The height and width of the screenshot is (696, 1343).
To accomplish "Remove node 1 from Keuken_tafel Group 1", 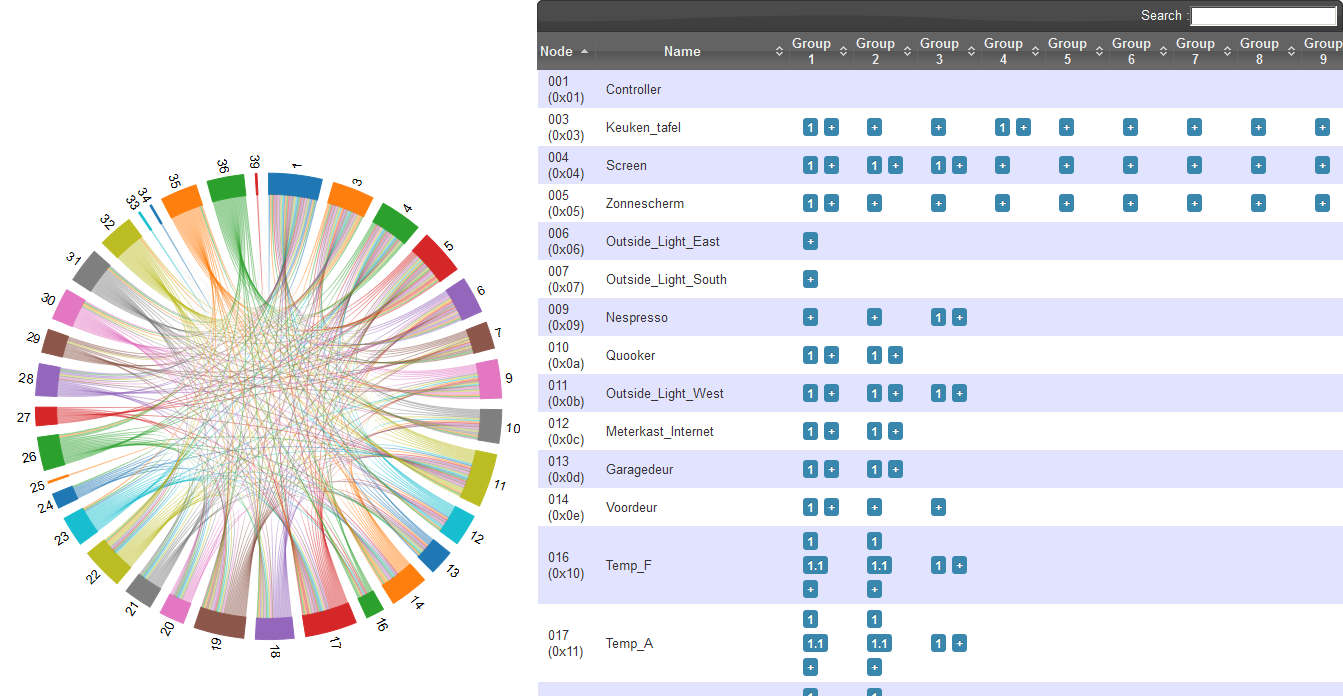I will tap(810, 127).
